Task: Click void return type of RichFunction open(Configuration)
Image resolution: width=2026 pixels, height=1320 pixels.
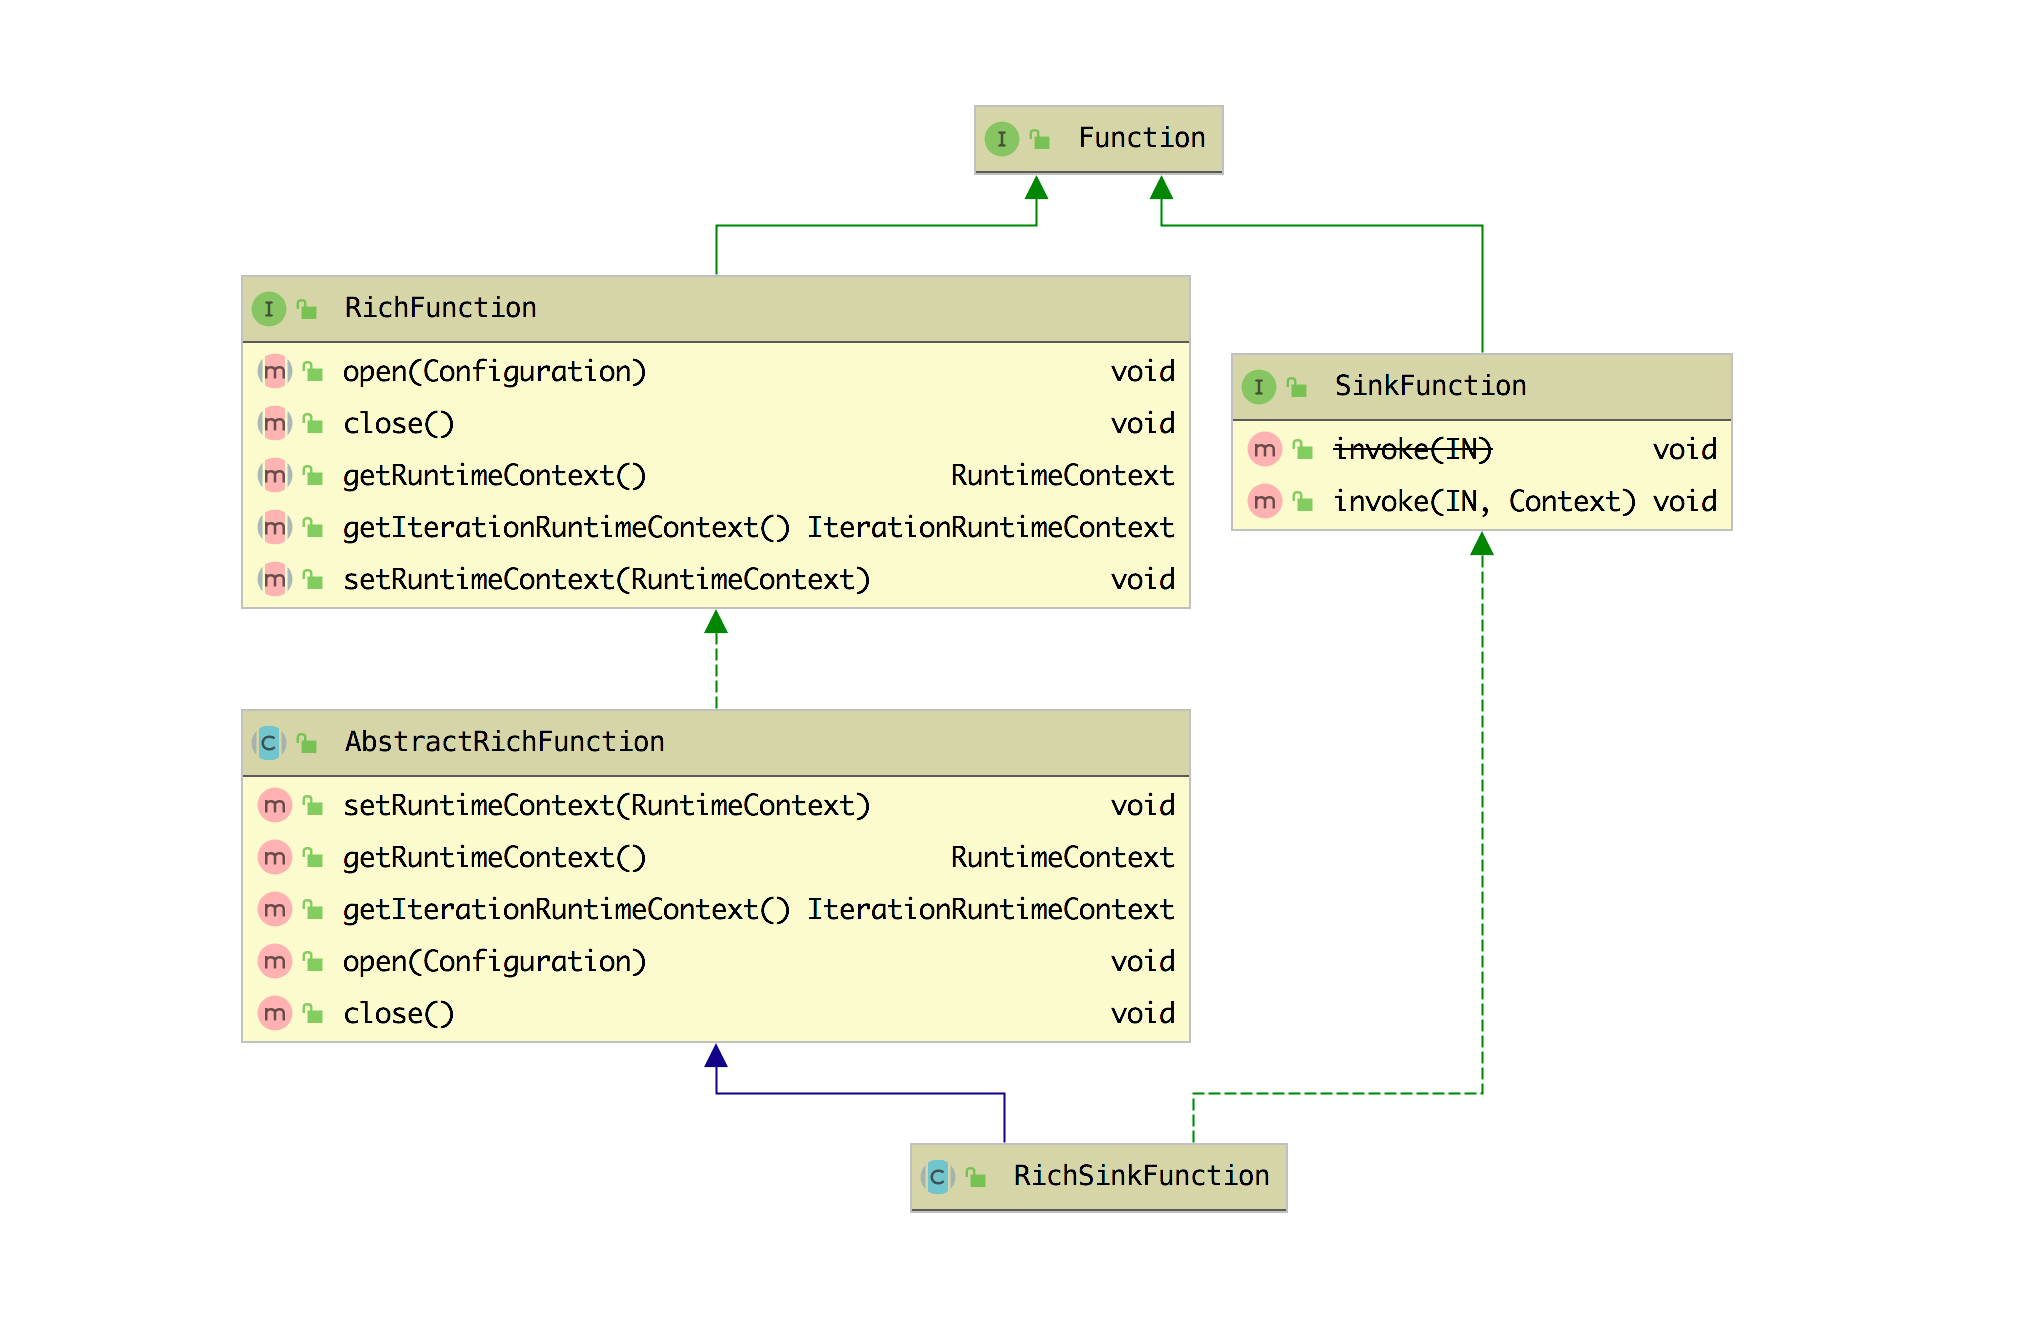Action: click(1143, 372)
